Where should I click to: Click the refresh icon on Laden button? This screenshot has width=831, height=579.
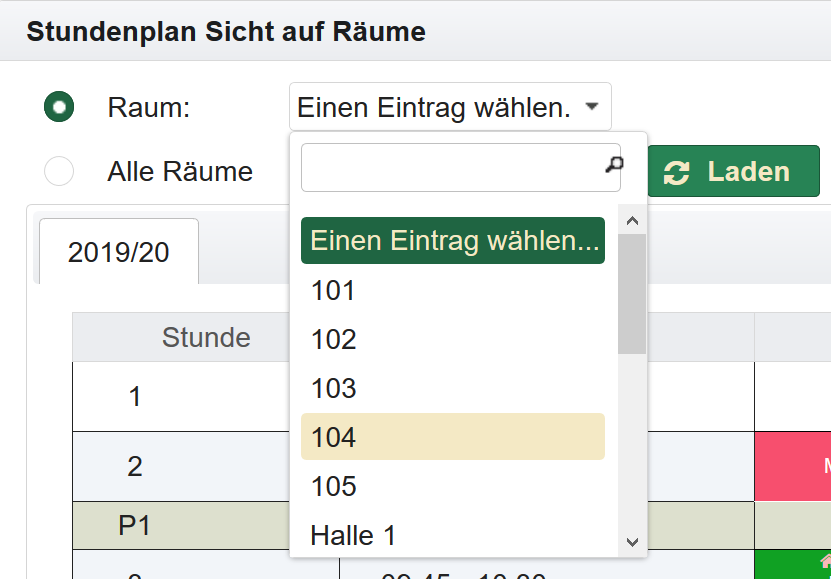click(677, 172)
